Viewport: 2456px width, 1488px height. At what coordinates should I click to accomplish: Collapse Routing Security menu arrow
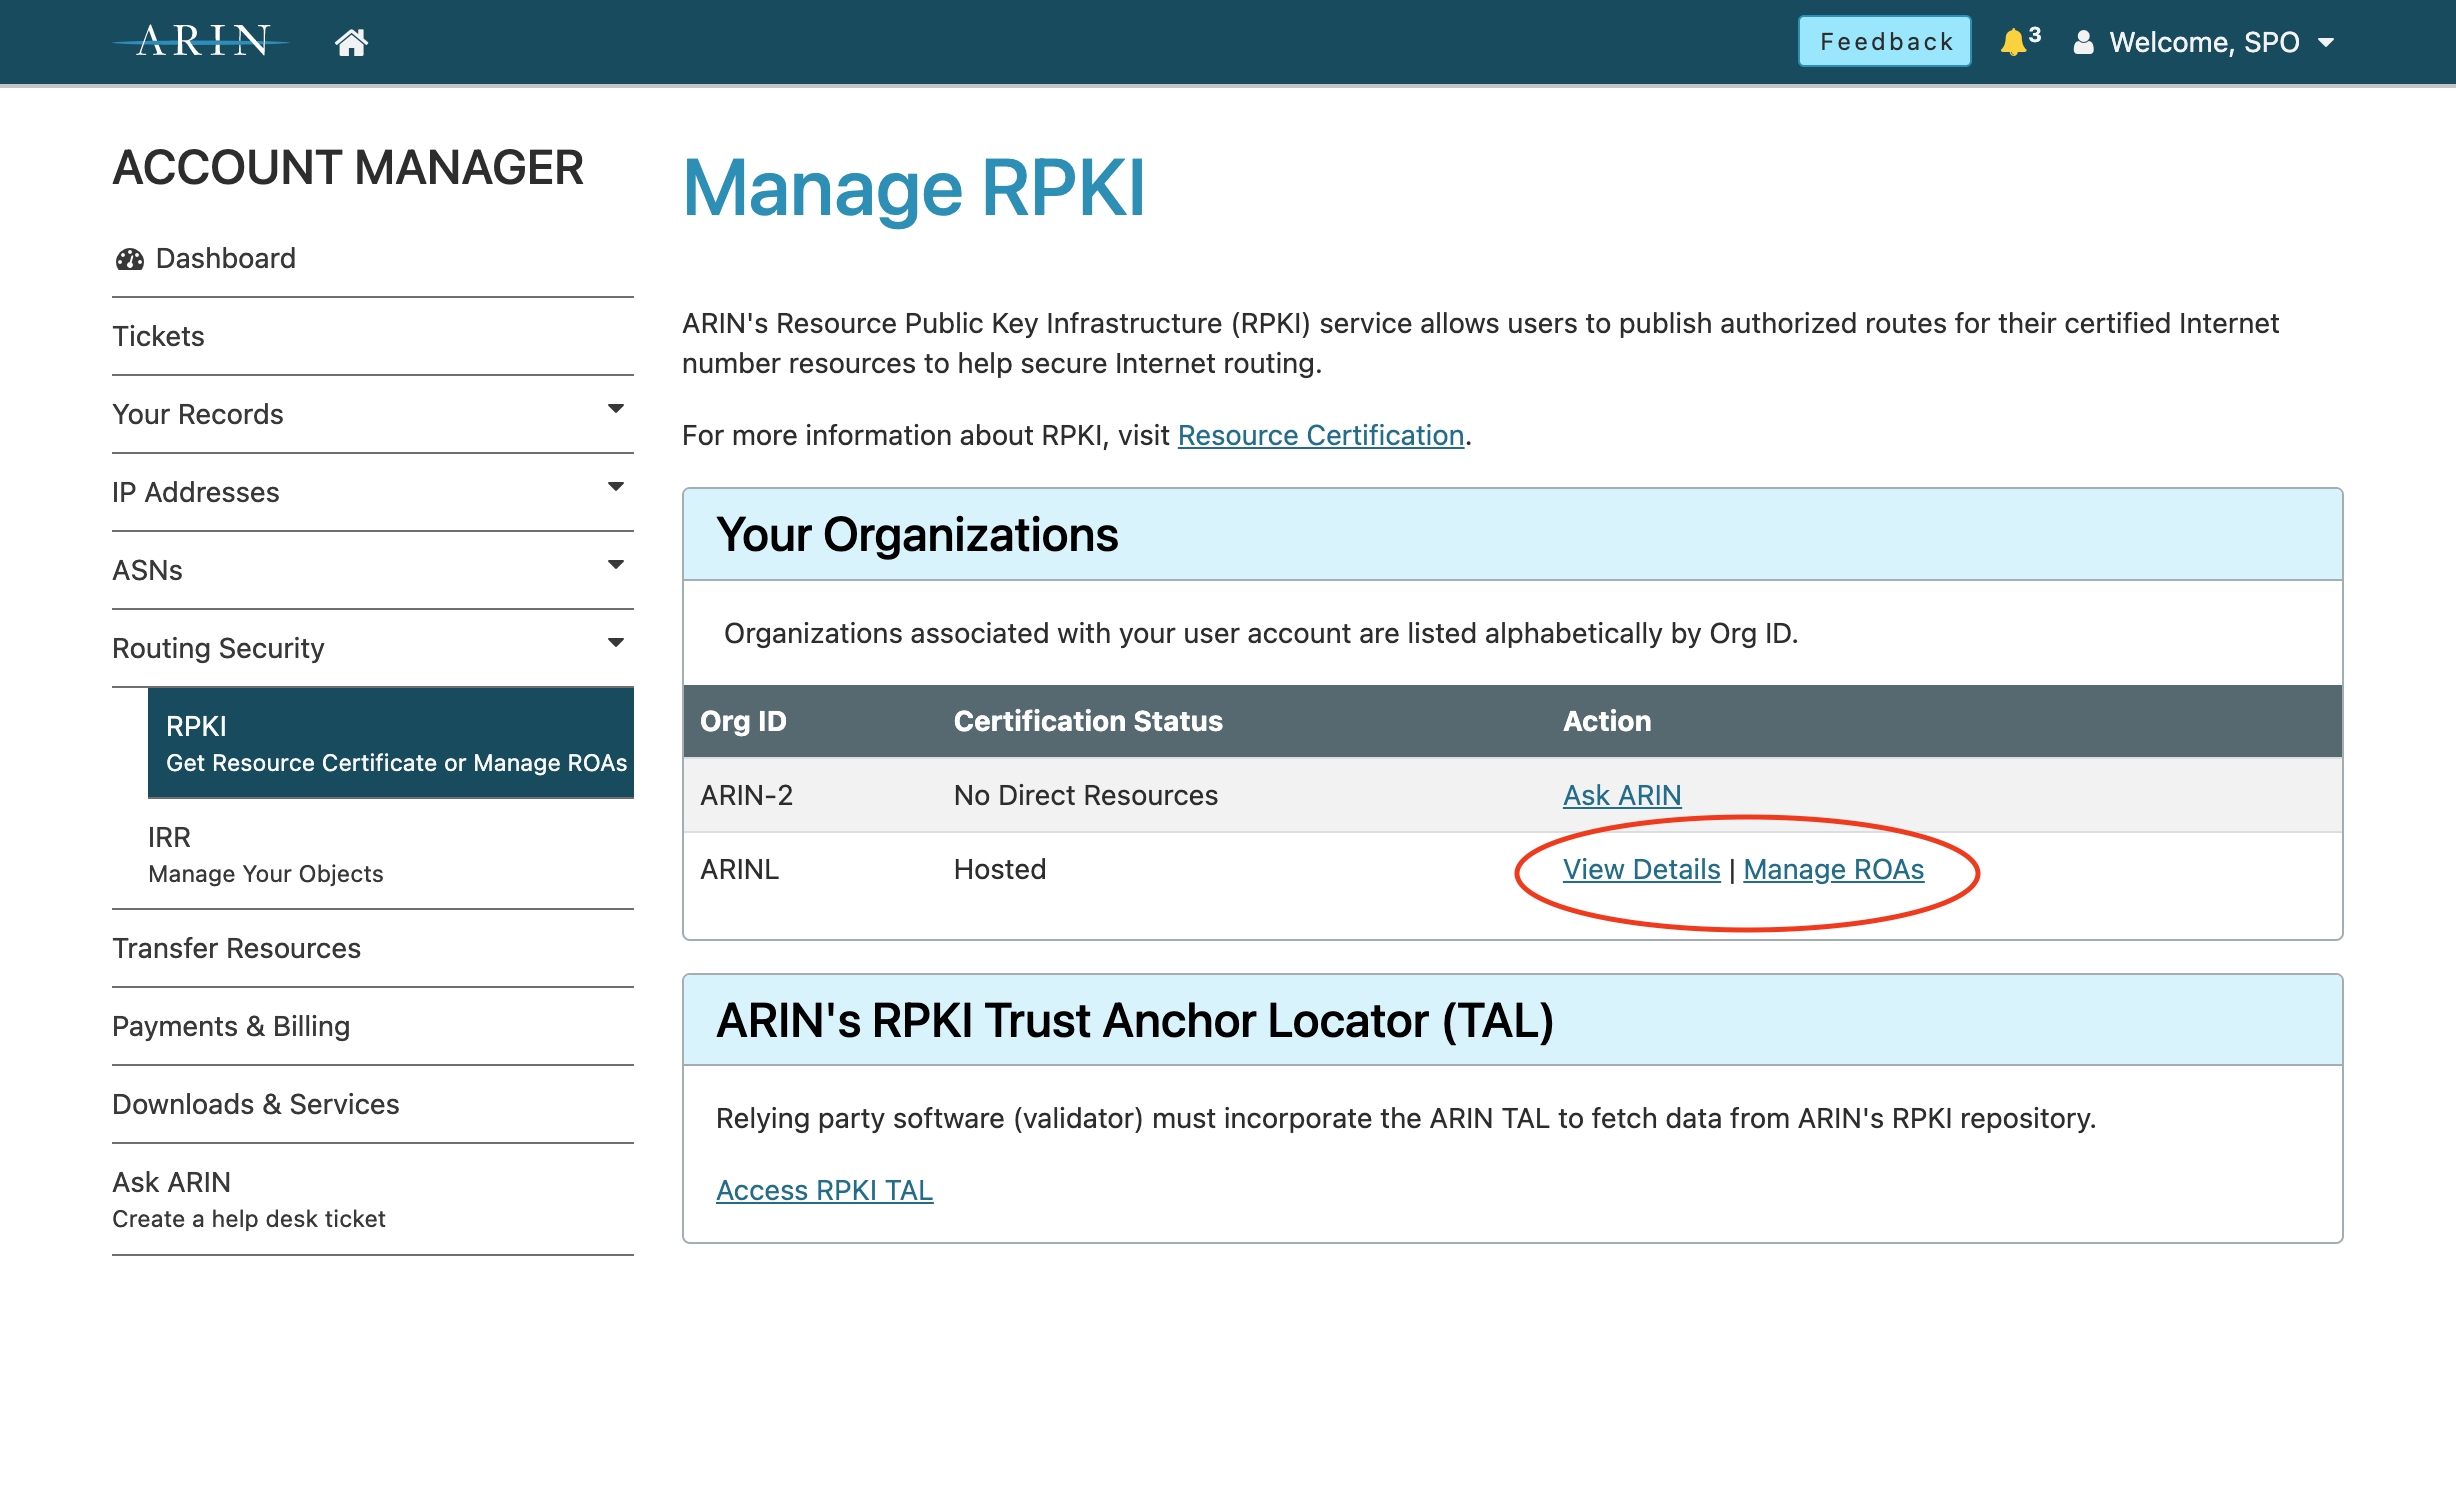616,642
